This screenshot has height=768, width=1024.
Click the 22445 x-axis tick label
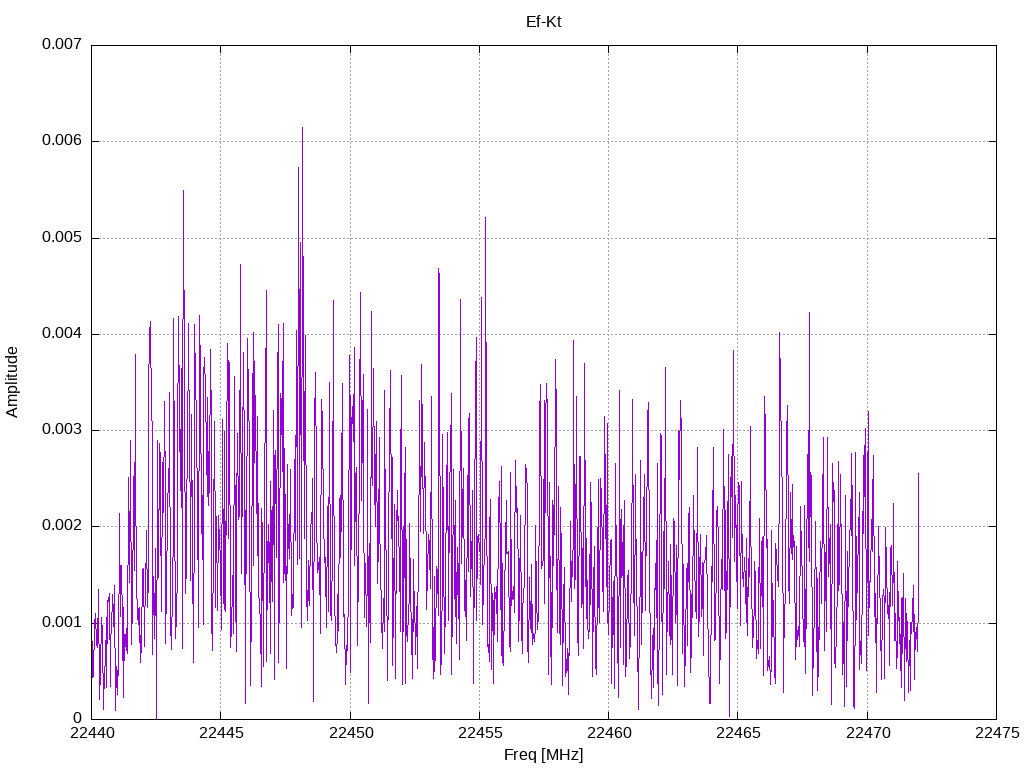click(x=221, y=733)
